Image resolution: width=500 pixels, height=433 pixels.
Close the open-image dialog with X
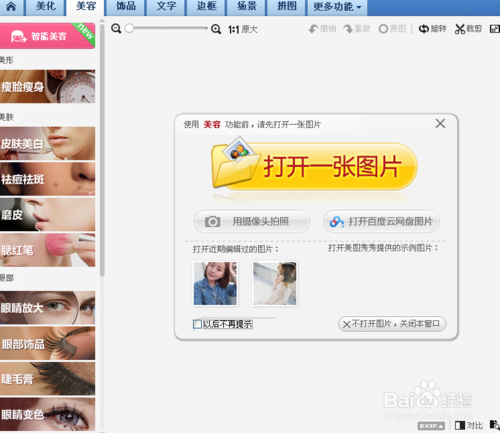click(x=440, y=124)
